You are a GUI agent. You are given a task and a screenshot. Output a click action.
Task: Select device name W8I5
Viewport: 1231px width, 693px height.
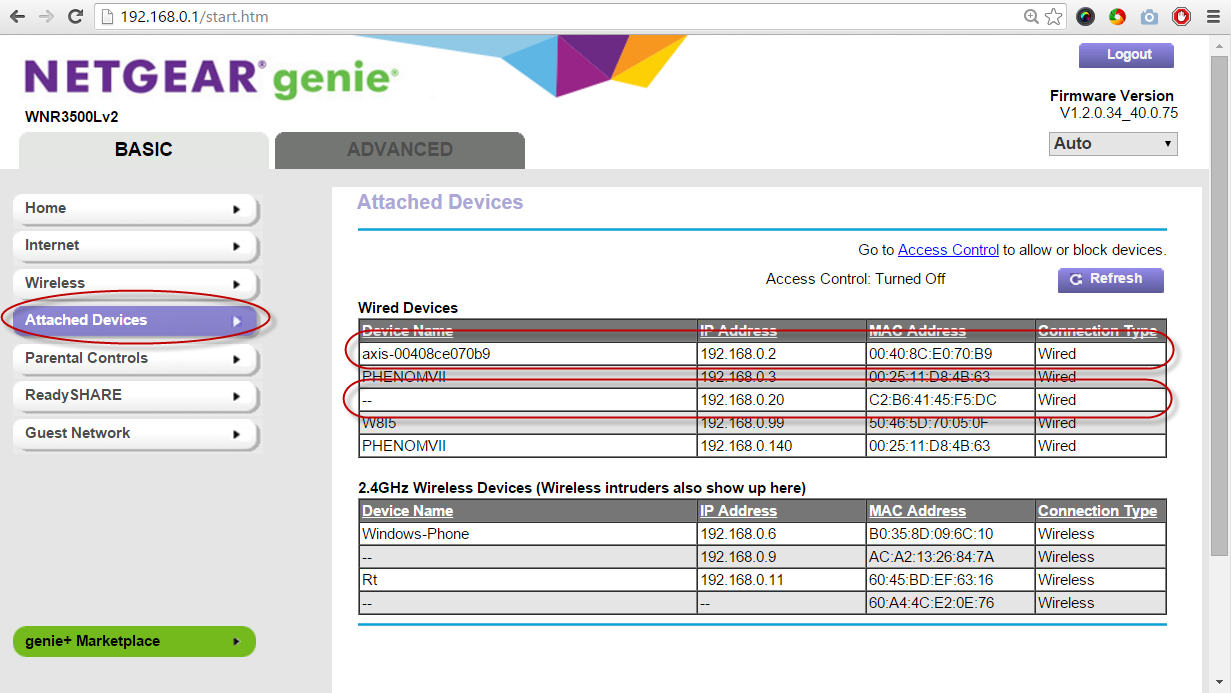(381, 423)
